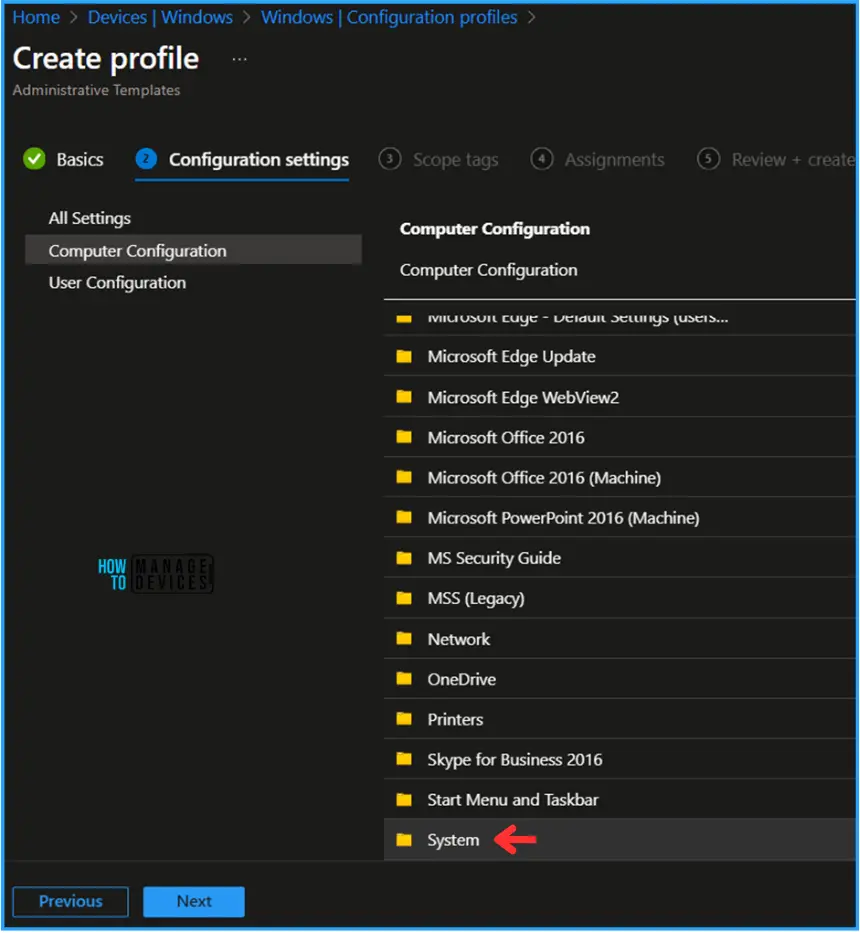Click the step 5 circle for Review + create
Image resolution: width=860 pixels, height=933 pixels.
click(x=708, y=159)
